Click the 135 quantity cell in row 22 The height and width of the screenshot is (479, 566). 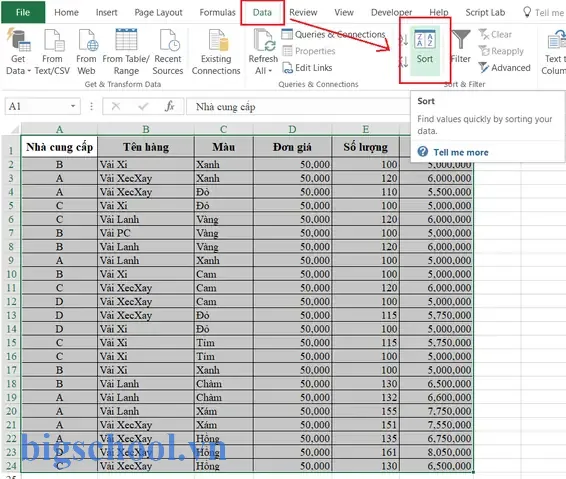pos(365,438)
